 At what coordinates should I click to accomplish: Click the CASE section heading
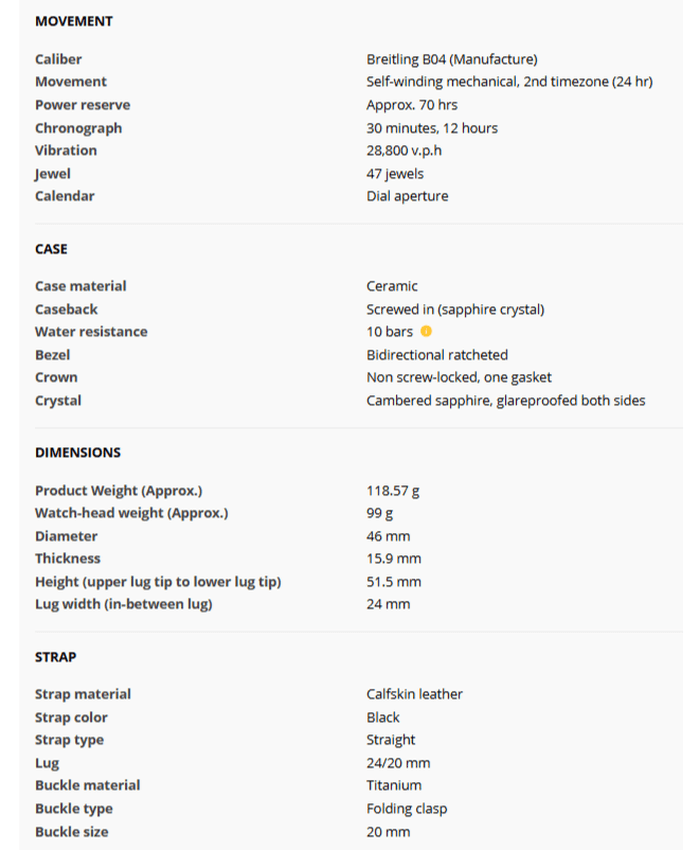(51, 249)
